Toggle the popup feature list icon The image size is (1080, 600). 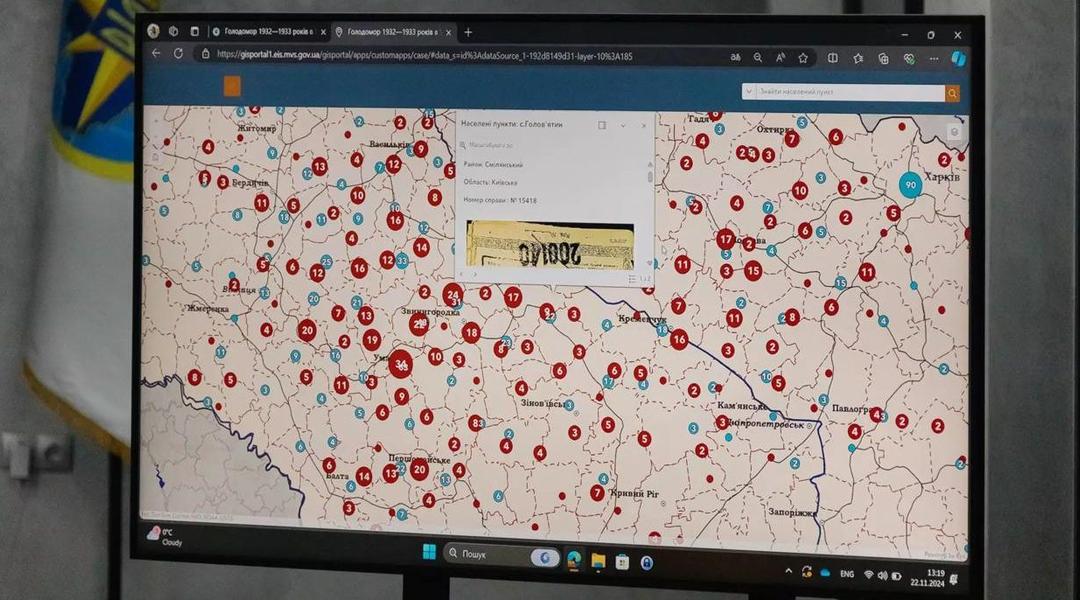point(632,278)
